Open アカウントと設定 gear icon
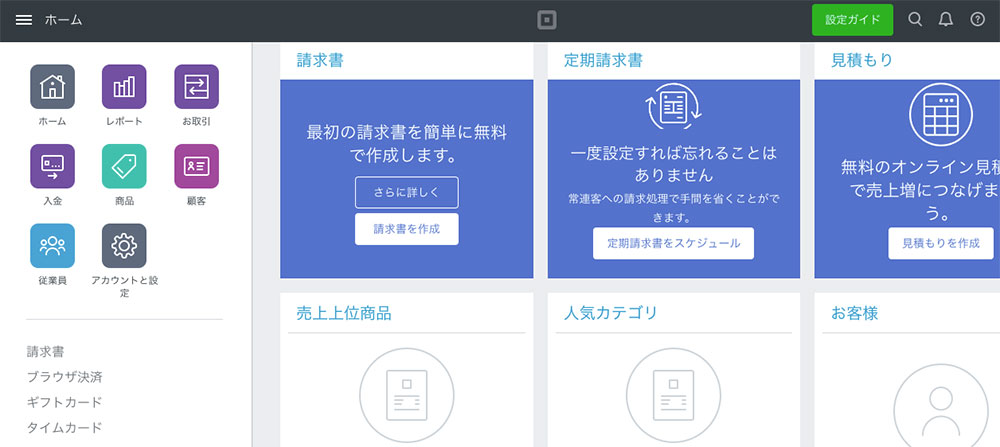Viewport: 1000px width, 447px height. point(124,245)
